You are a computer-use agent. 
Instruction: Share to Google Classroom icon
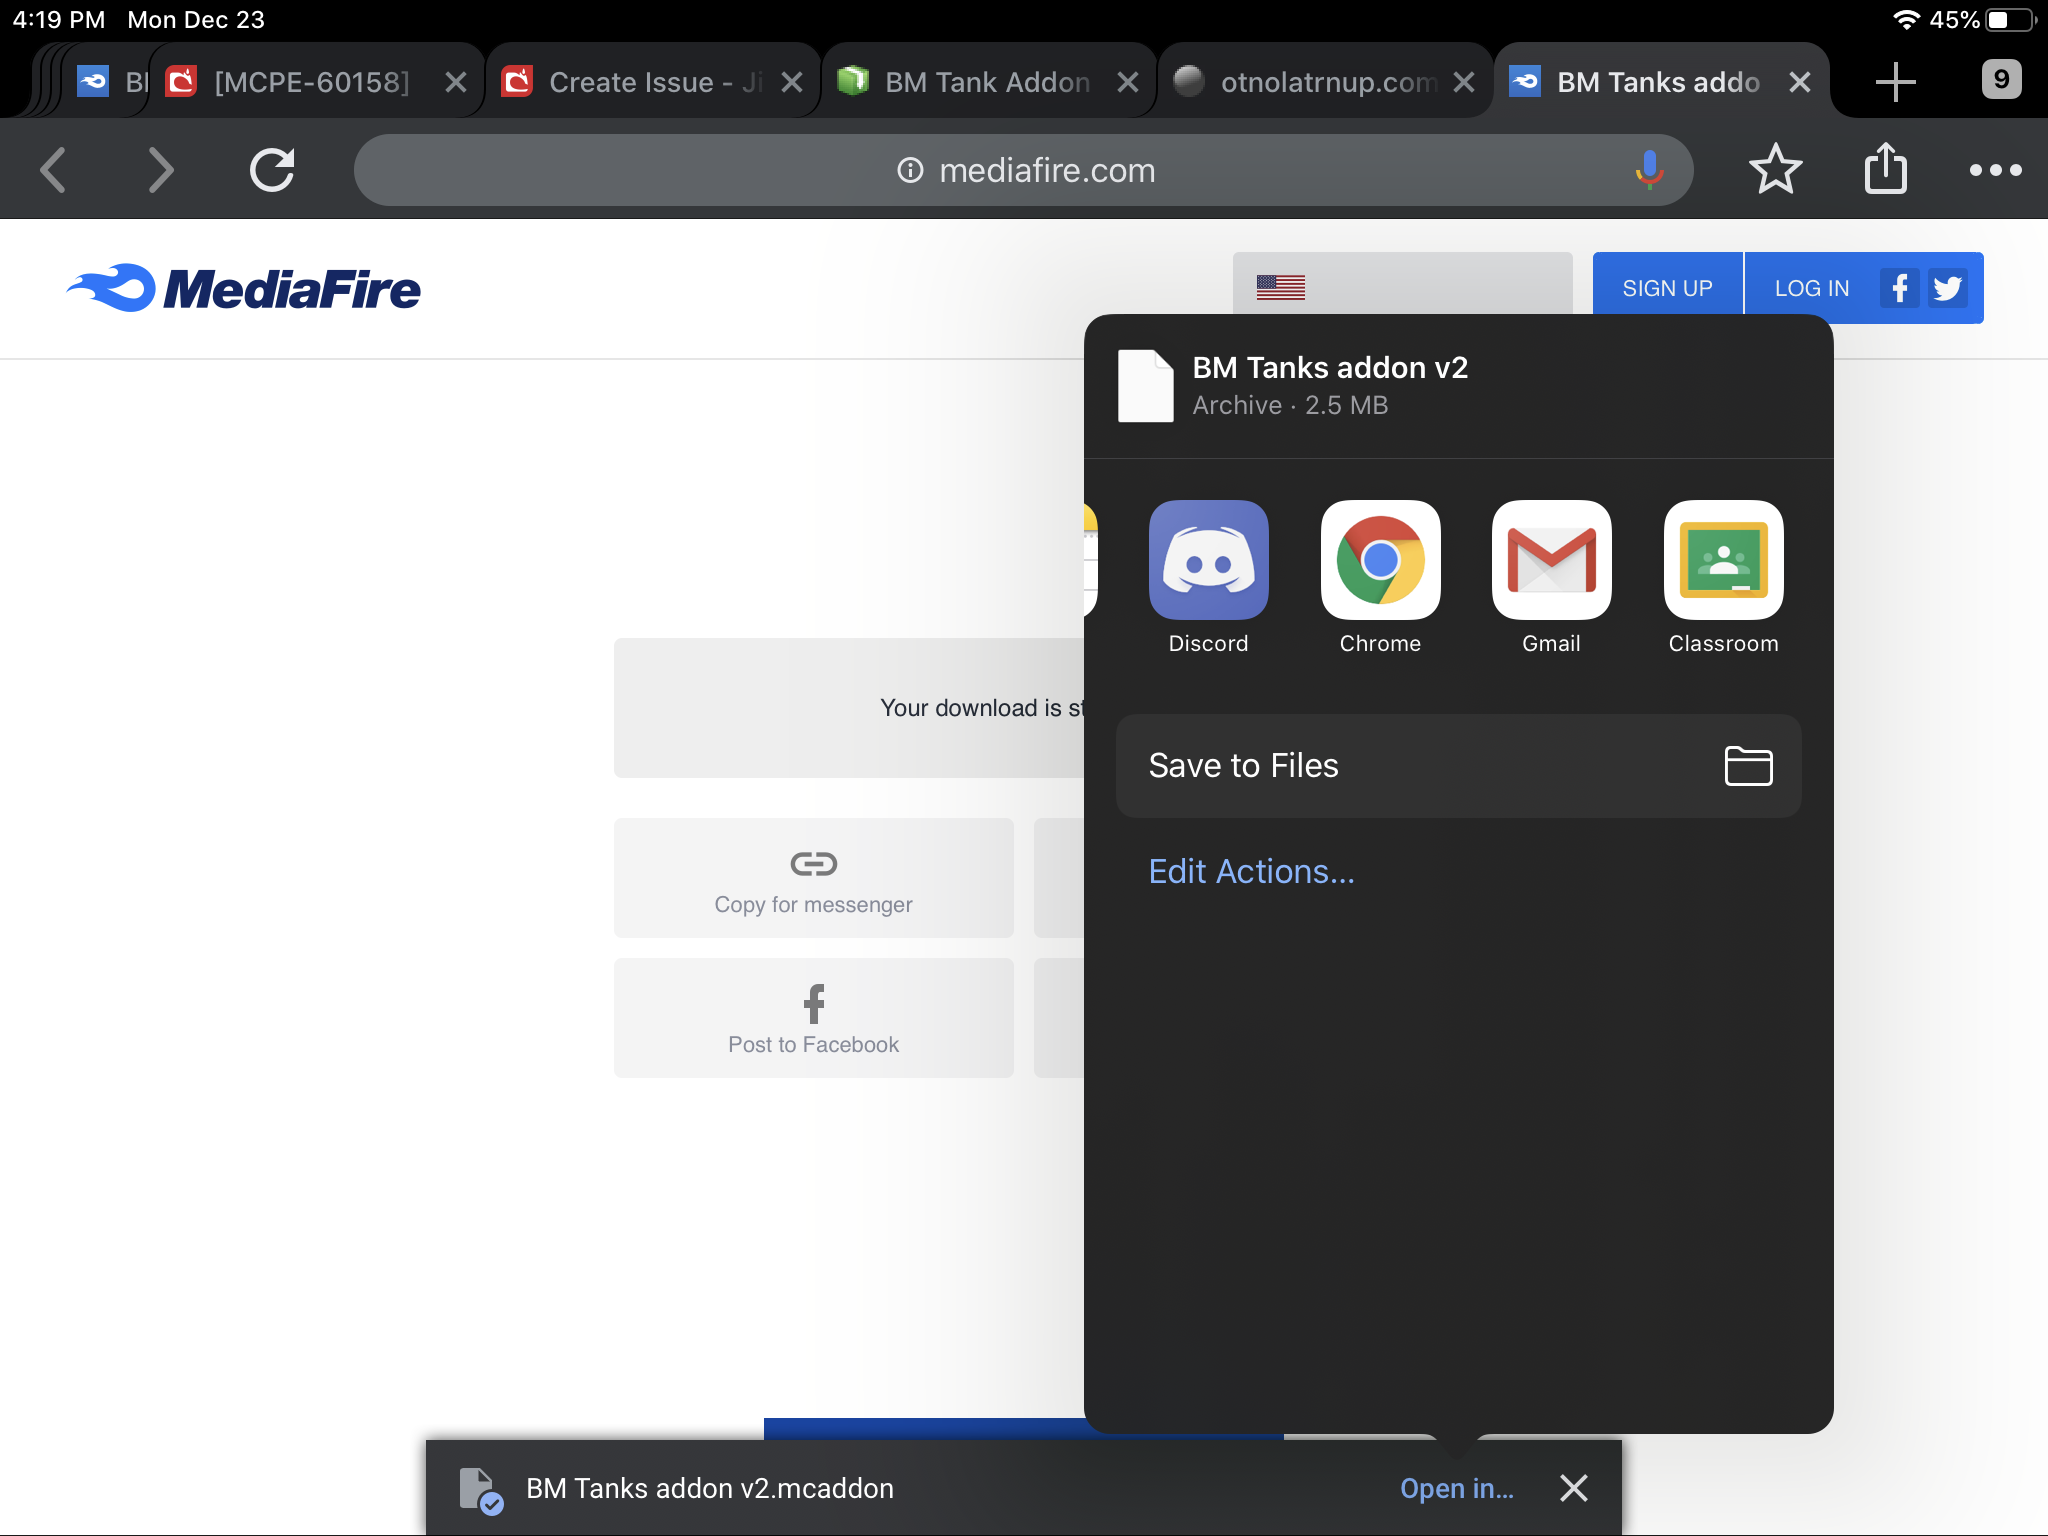pyautogui.click(x=1723, y=560)
